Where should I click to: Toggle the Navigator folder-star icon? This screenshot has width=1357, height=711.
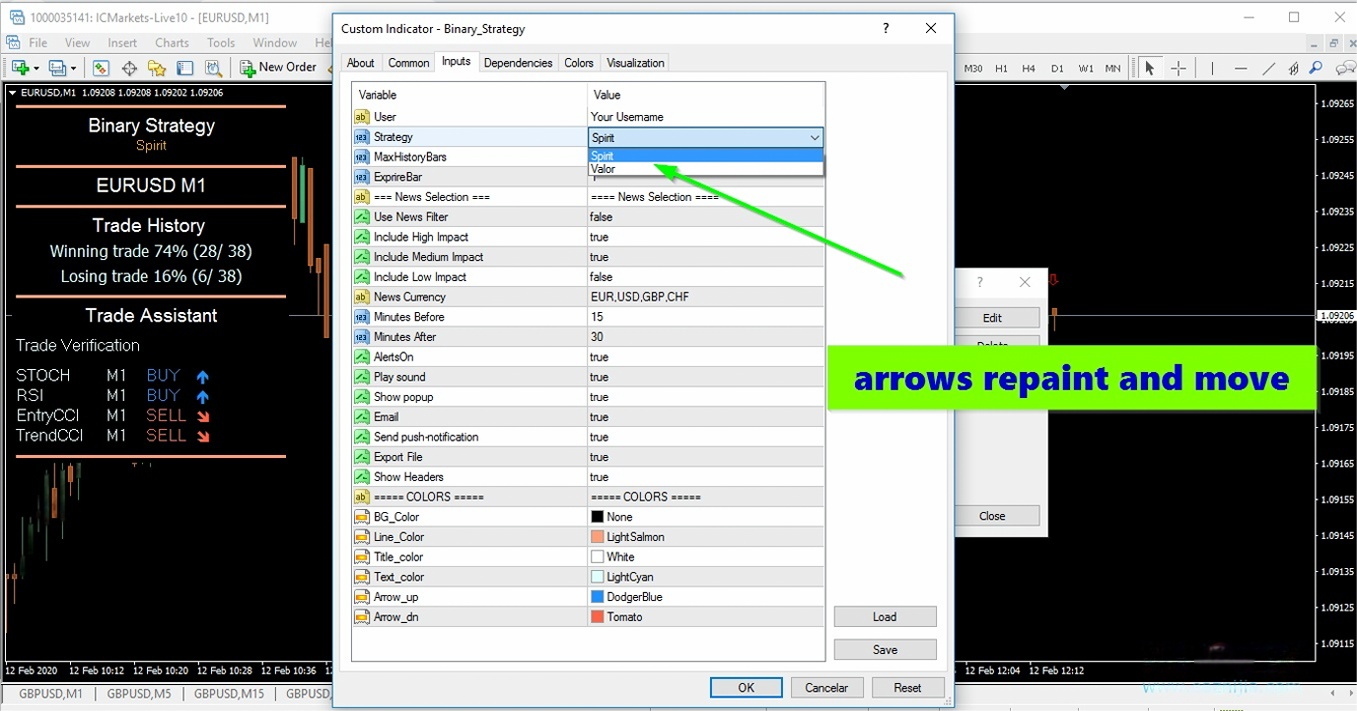(157, 68)
